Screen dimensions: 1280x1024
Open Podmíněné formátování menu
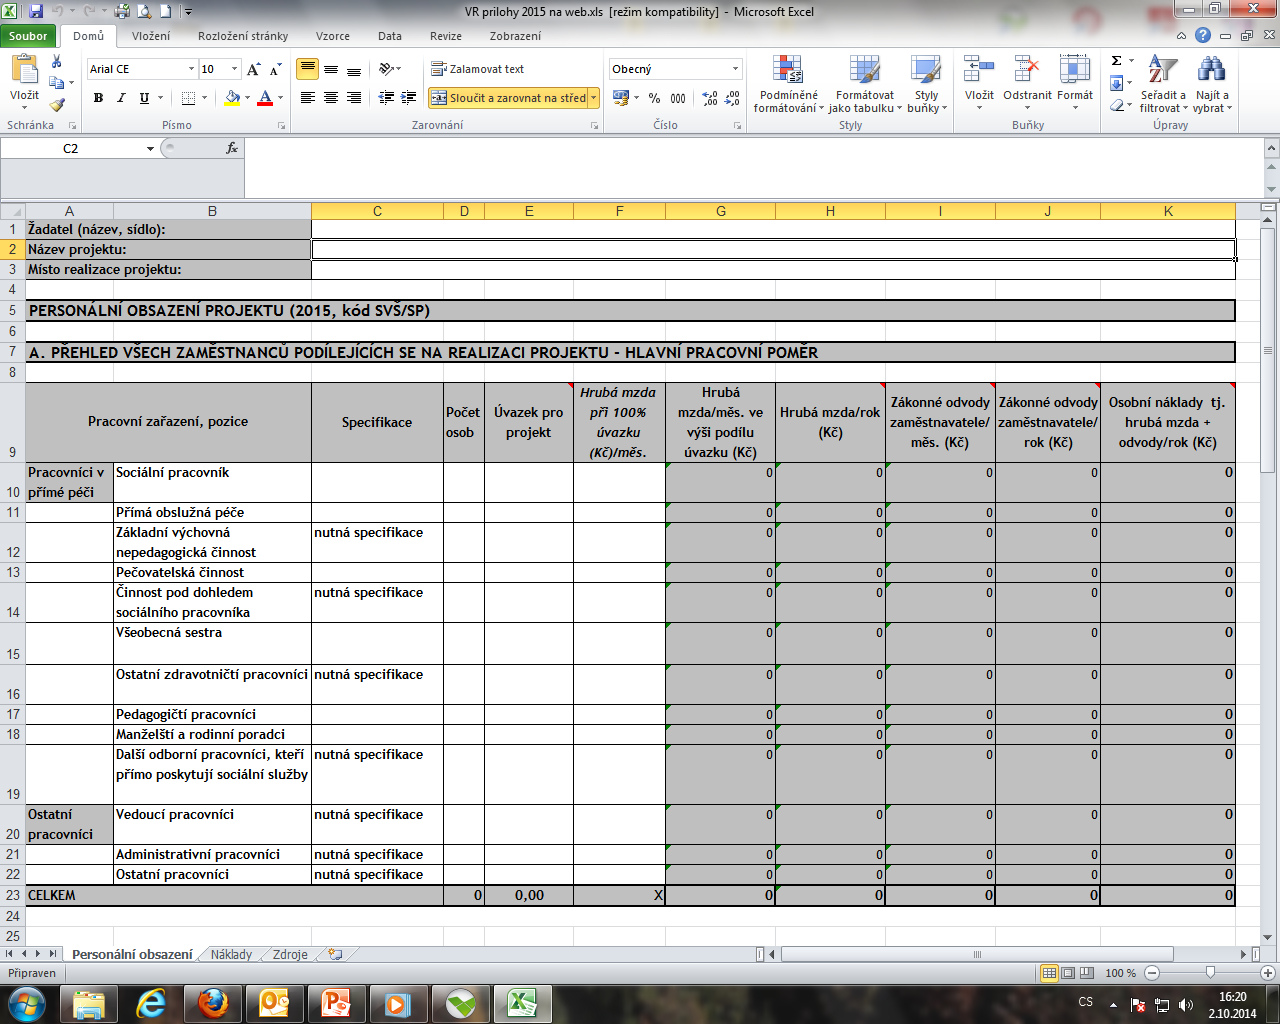788,85
